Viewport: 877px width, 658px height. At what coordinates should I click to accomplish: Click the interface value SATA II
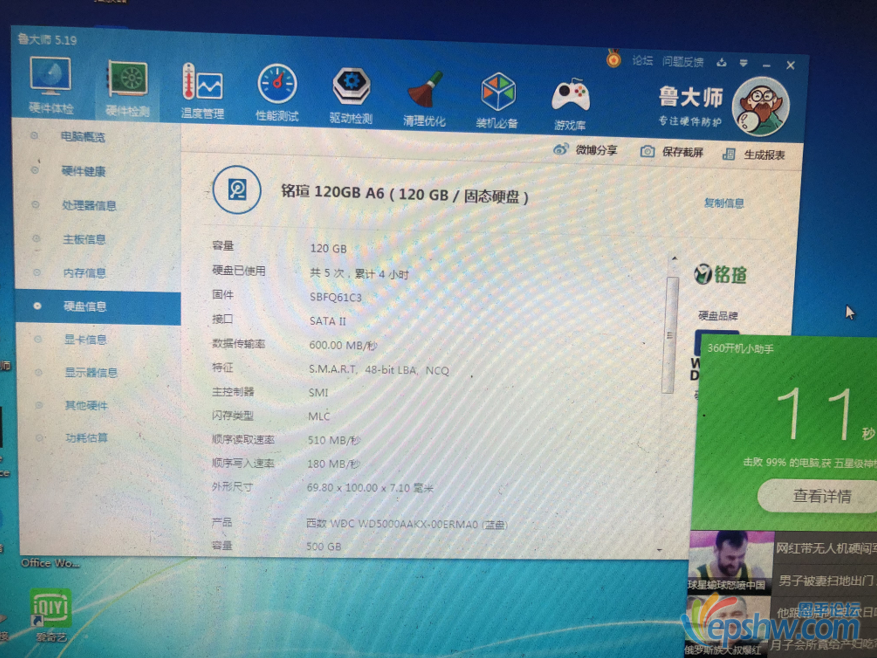point(328,321)
